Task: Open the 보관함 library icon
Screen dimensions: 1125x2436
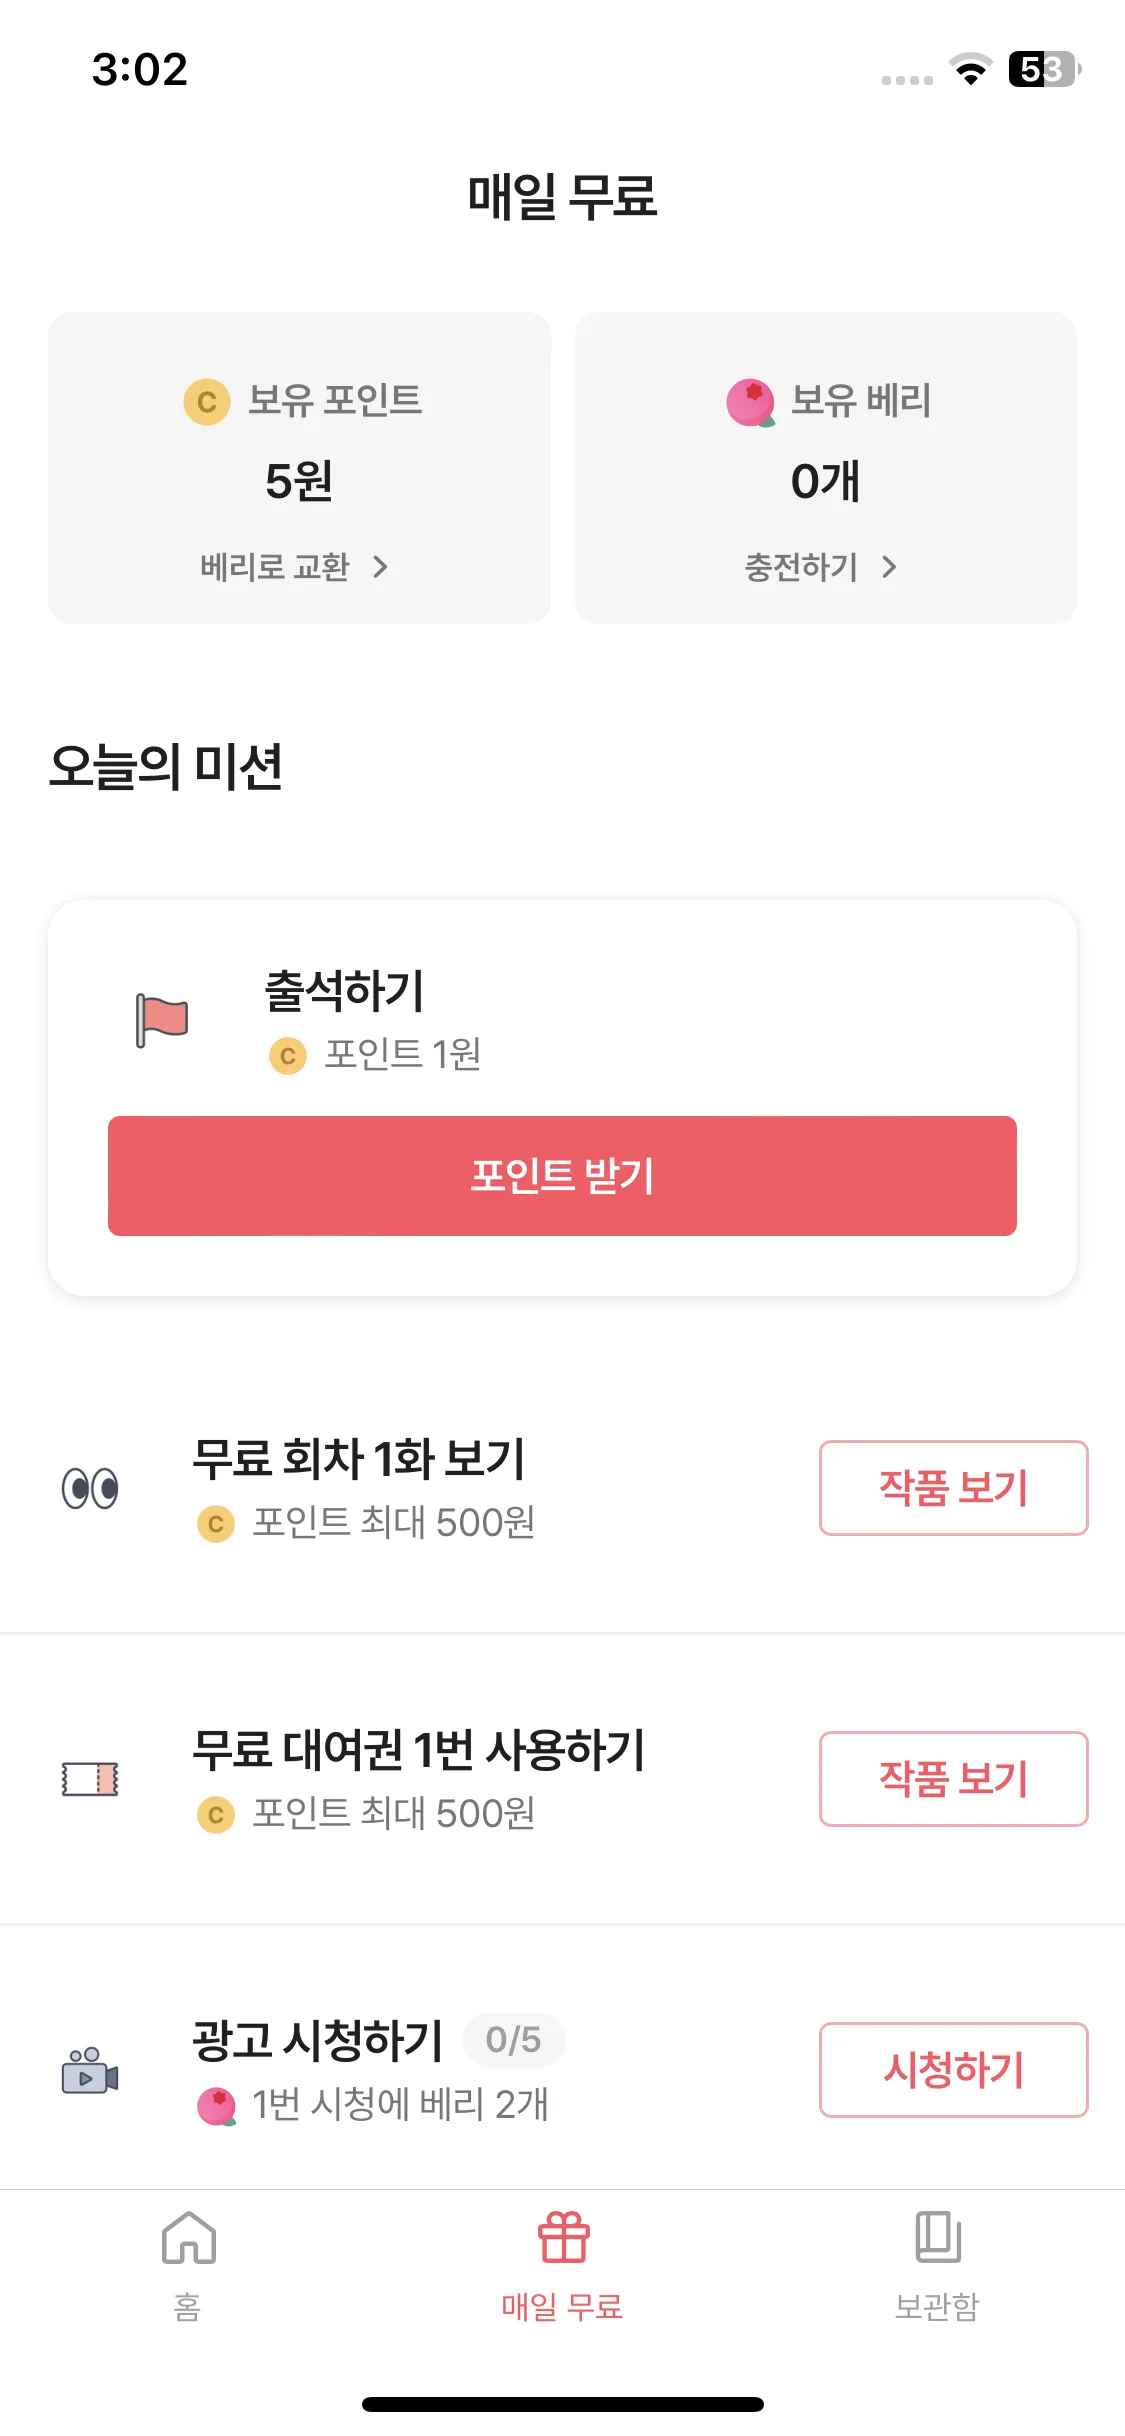Action: [x=937, y=2237]
